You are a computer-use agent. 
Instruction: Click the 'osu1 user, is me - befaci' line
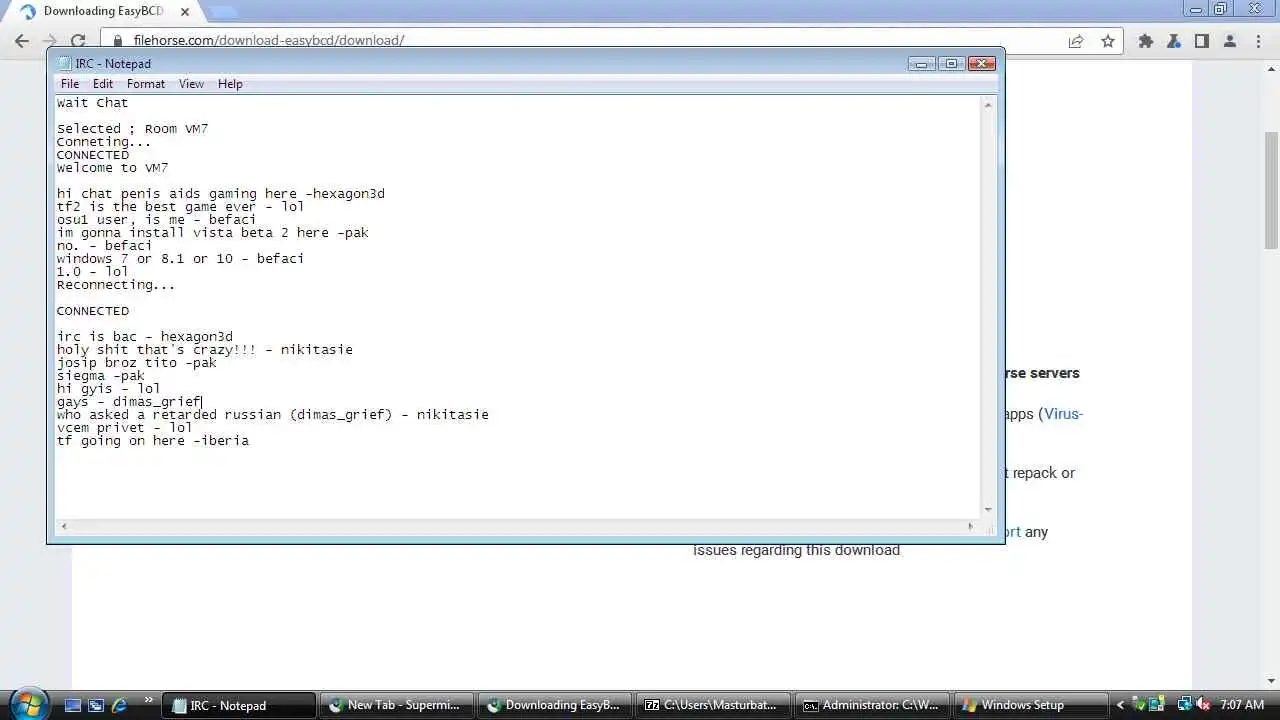click(156, 220)
